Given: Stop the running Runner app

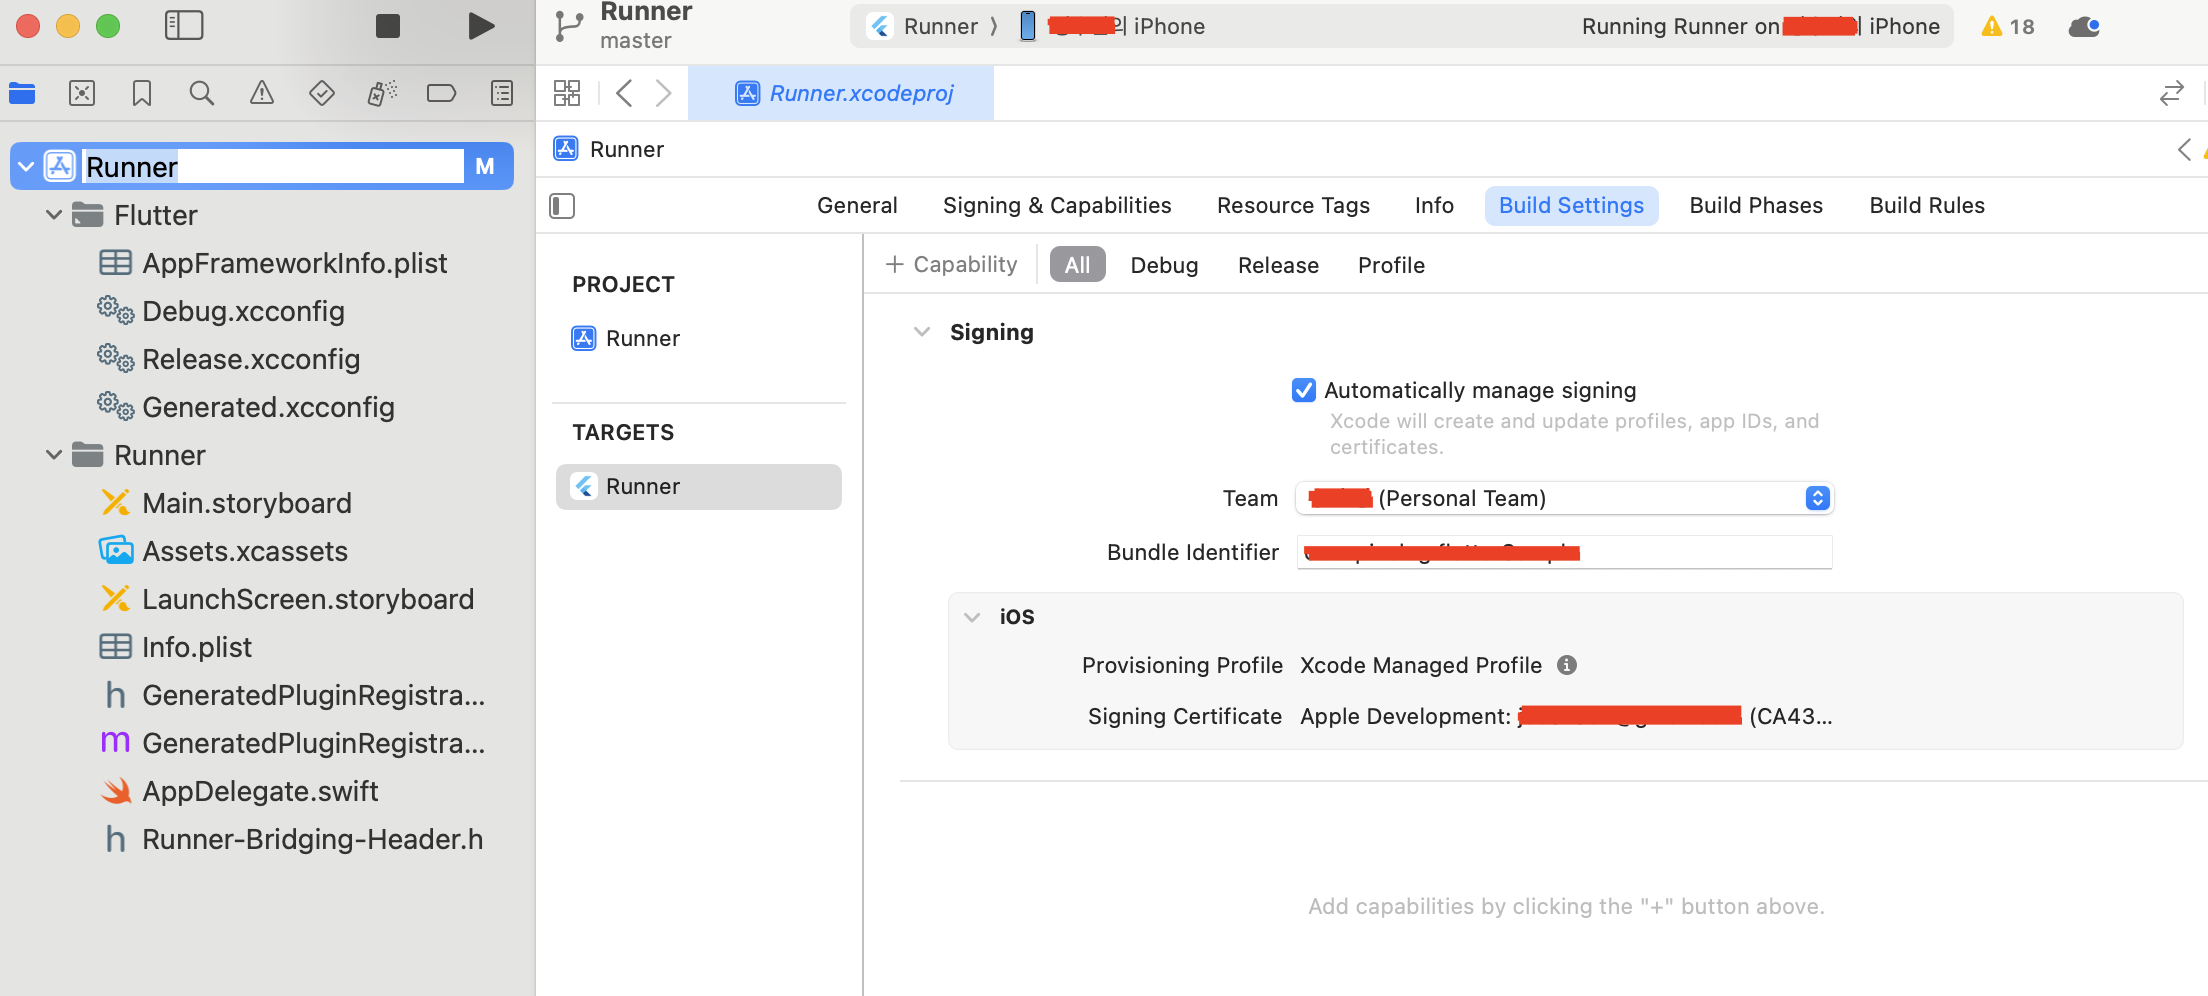Looking at the screenshot, I should pos(388,26).
